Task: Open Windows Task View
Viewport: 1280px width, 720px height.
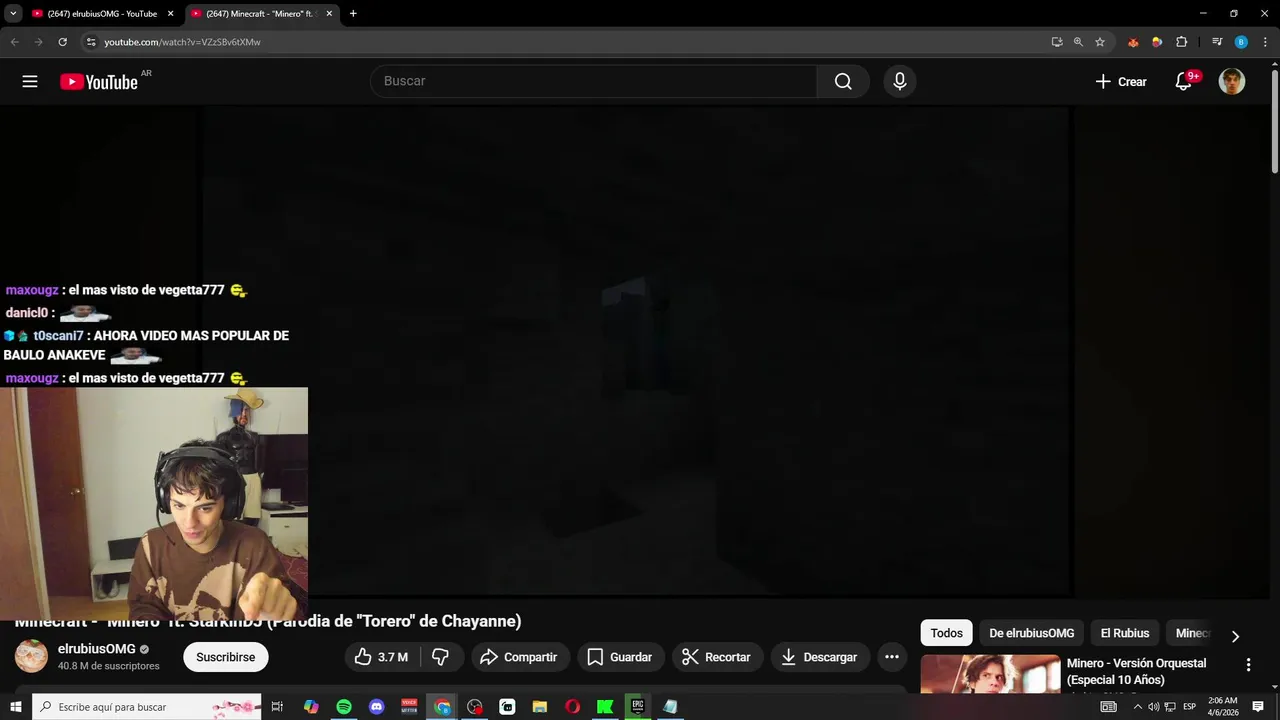Action: click(x=278, y=707)
